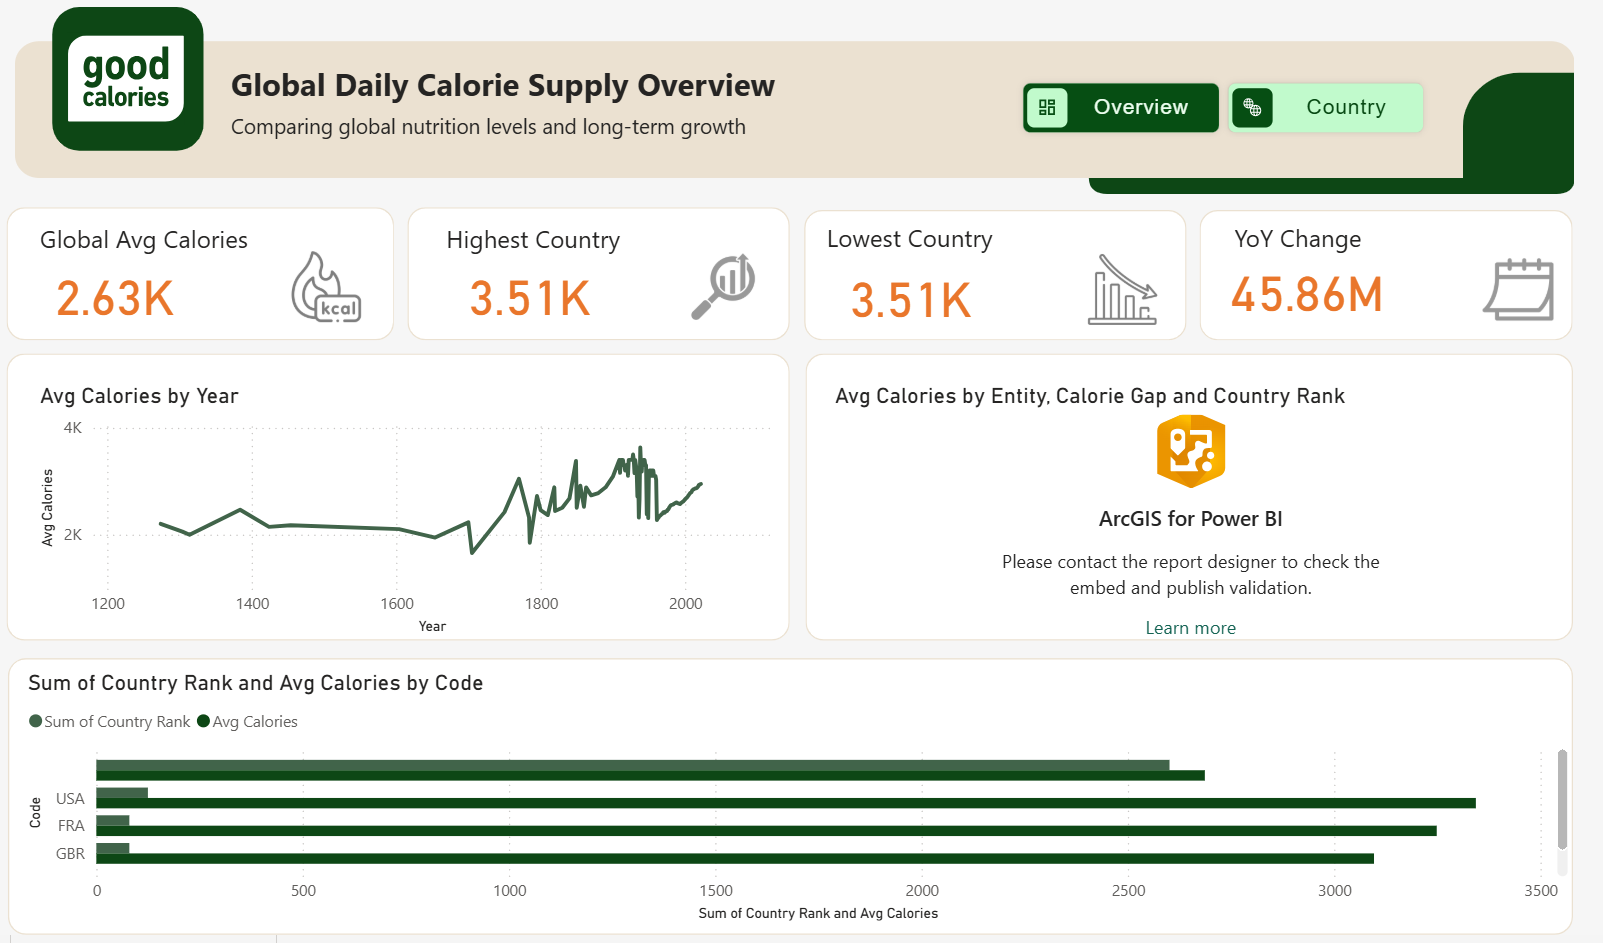Screen dimensions: 1603x943
Task: Click the 1800 year axis label
Action: (541, 603)
